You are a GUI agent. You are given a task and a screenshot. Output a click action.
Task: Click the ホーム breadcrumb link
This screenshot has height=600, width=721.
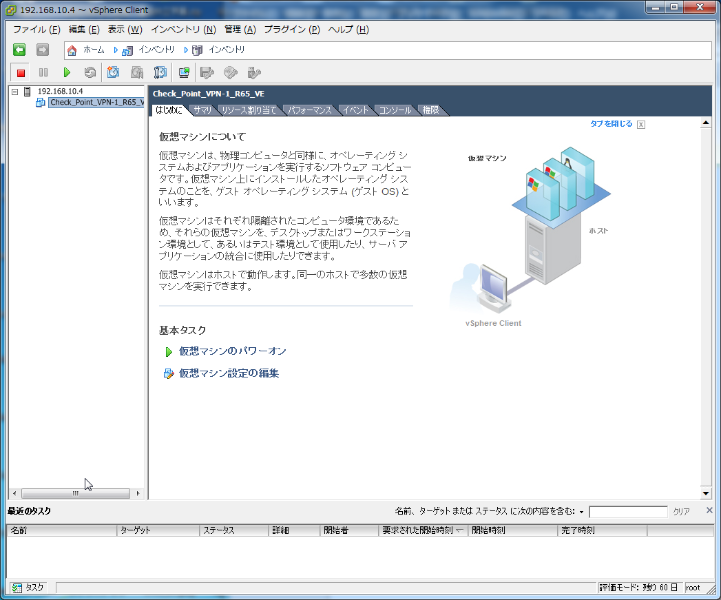[x=93, y=50]
